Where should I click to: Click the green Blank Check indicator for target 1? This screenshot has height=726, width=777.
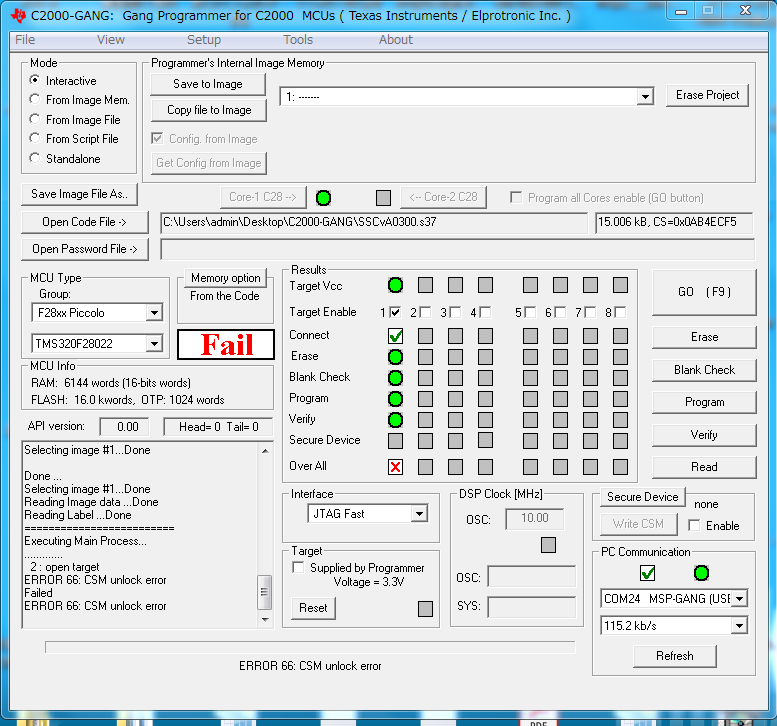[x=395, y=378]
